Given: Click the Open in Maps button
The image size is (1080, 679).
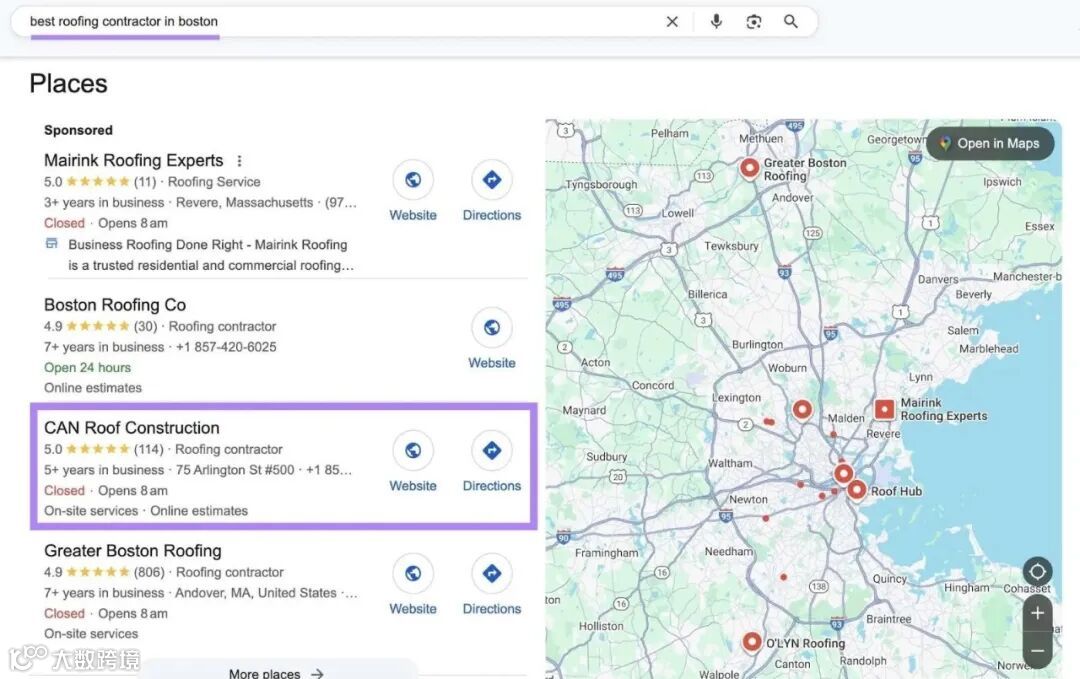Looking at the screenshot, I should pyautogui.click(x=990, y=143).
